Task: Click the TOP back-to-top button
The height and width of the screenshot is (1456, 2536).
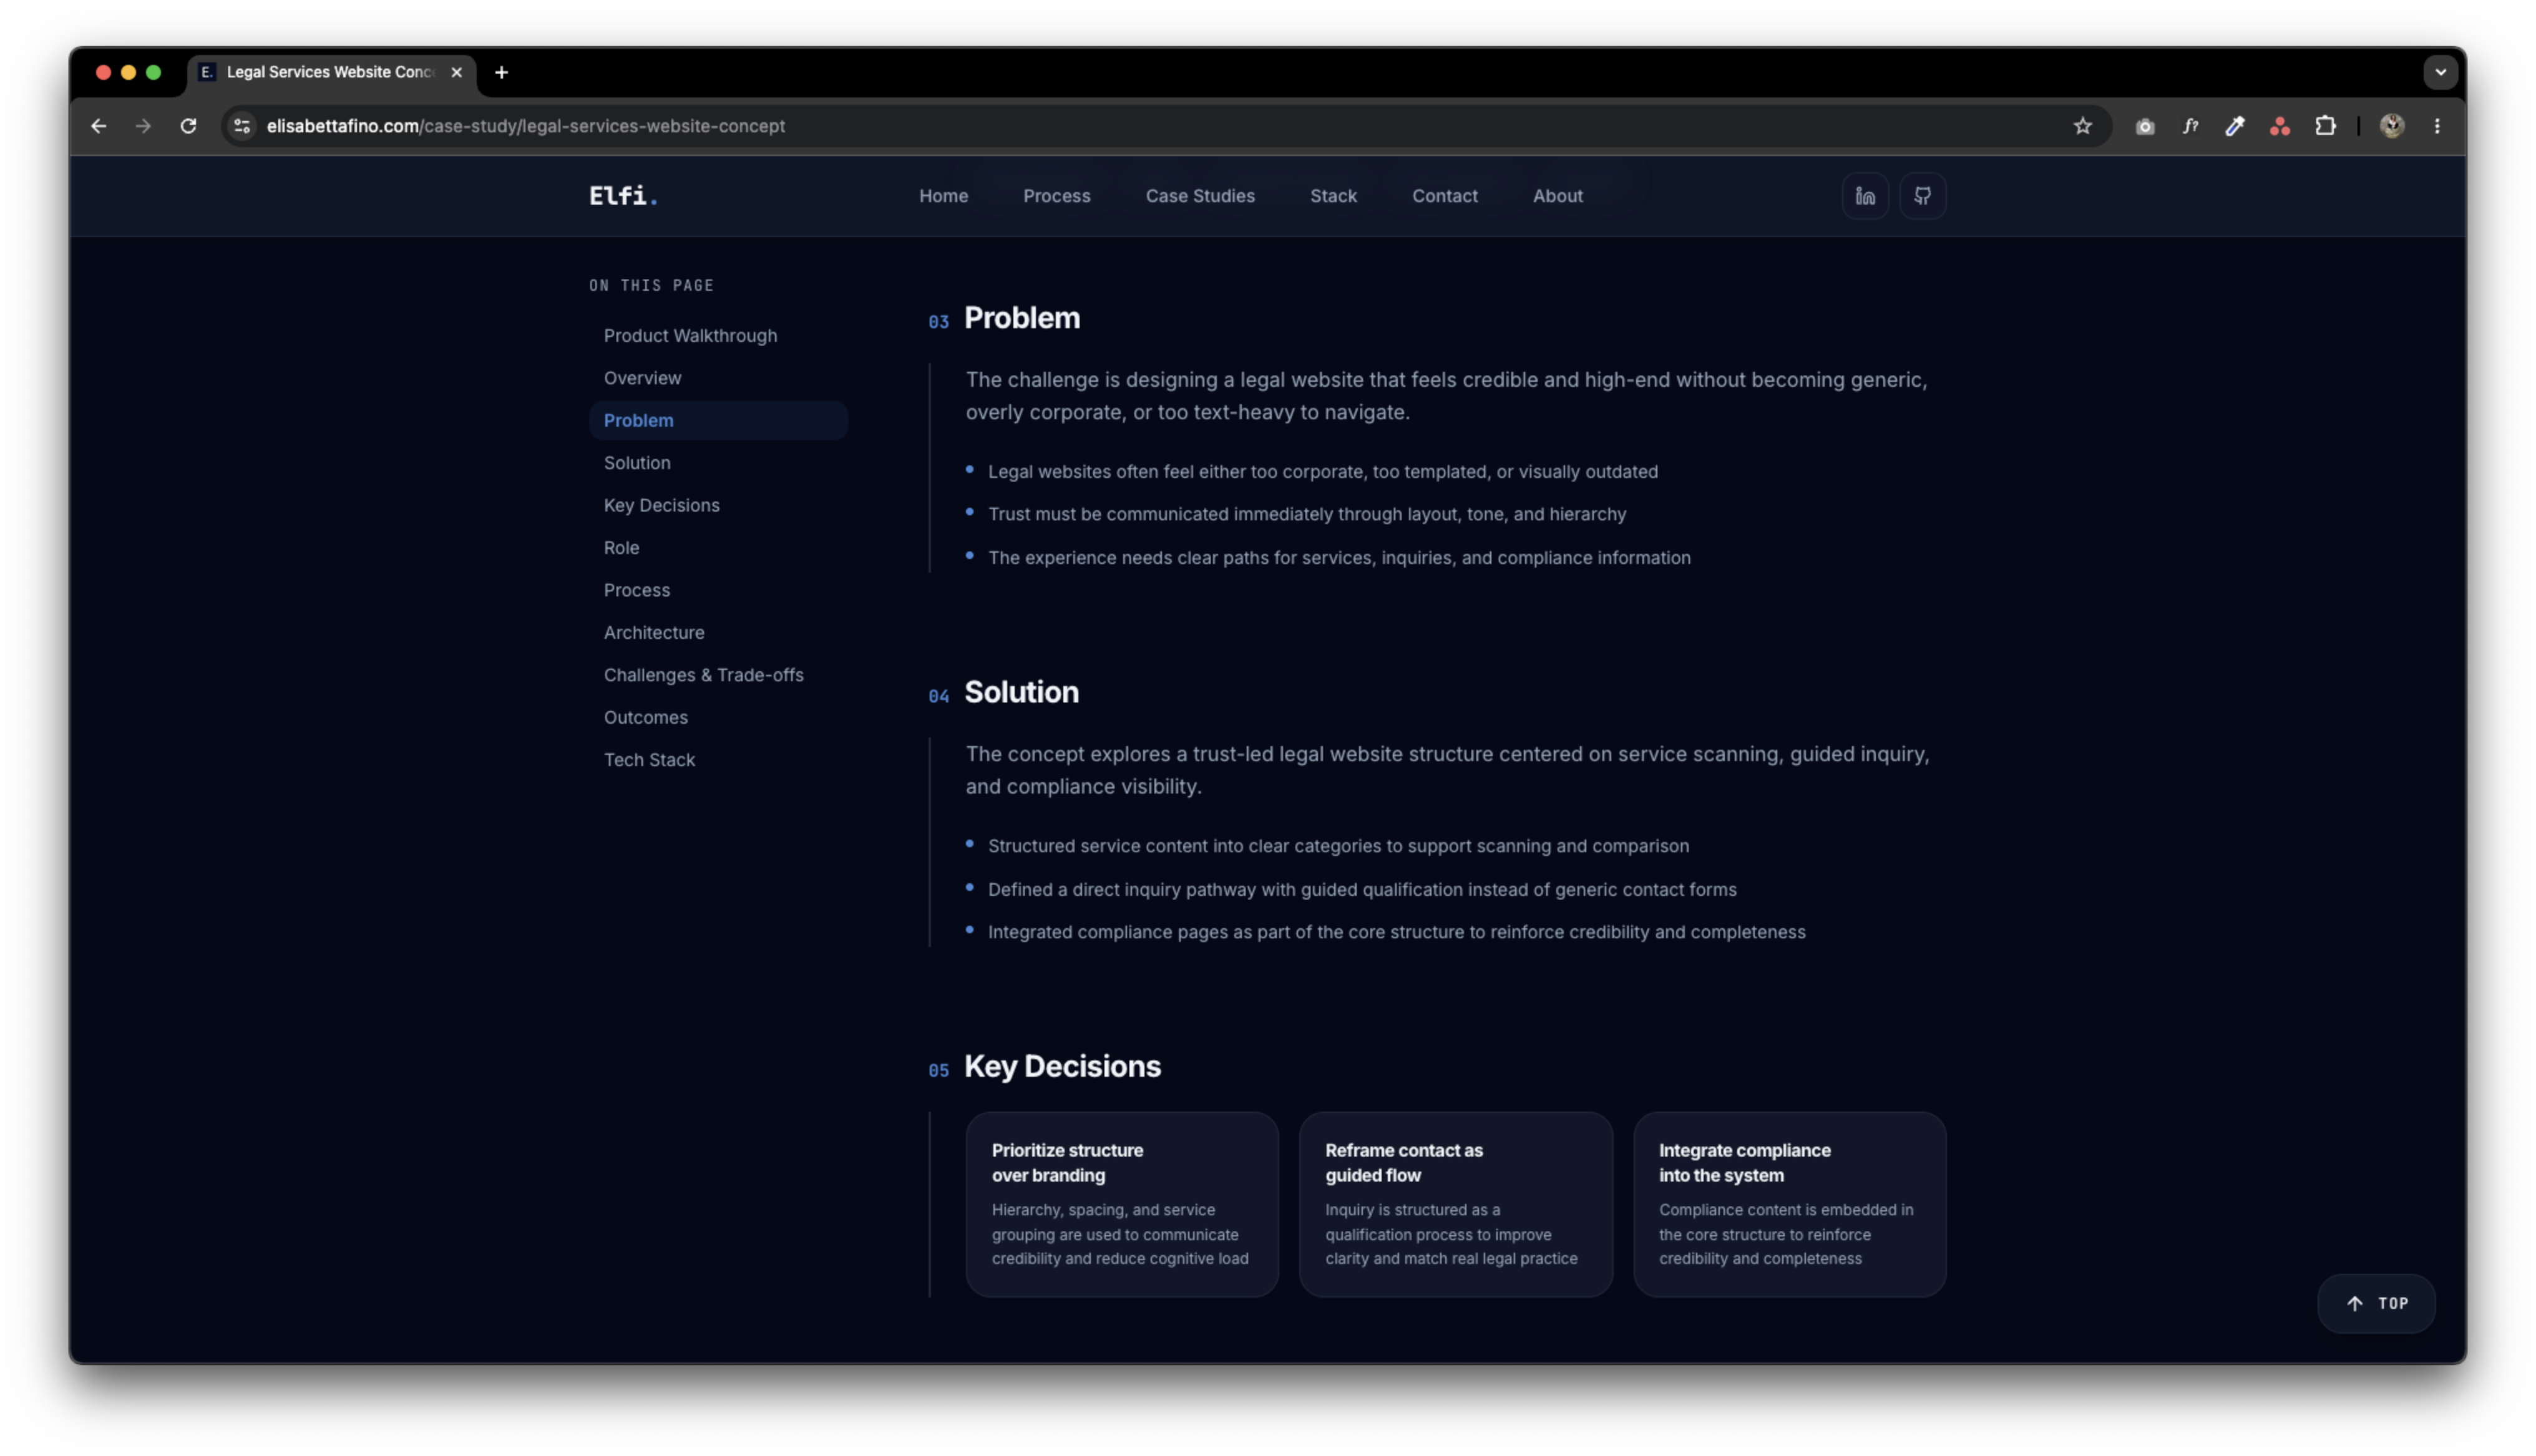Action: [x=2376, y=1304]
